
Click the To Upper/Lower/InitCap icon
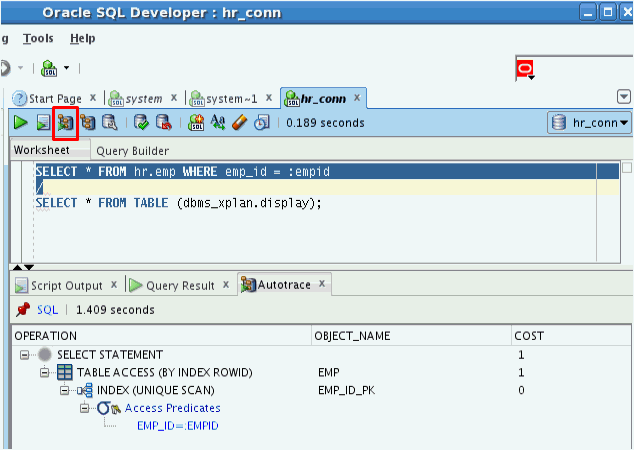pos(218,122)
